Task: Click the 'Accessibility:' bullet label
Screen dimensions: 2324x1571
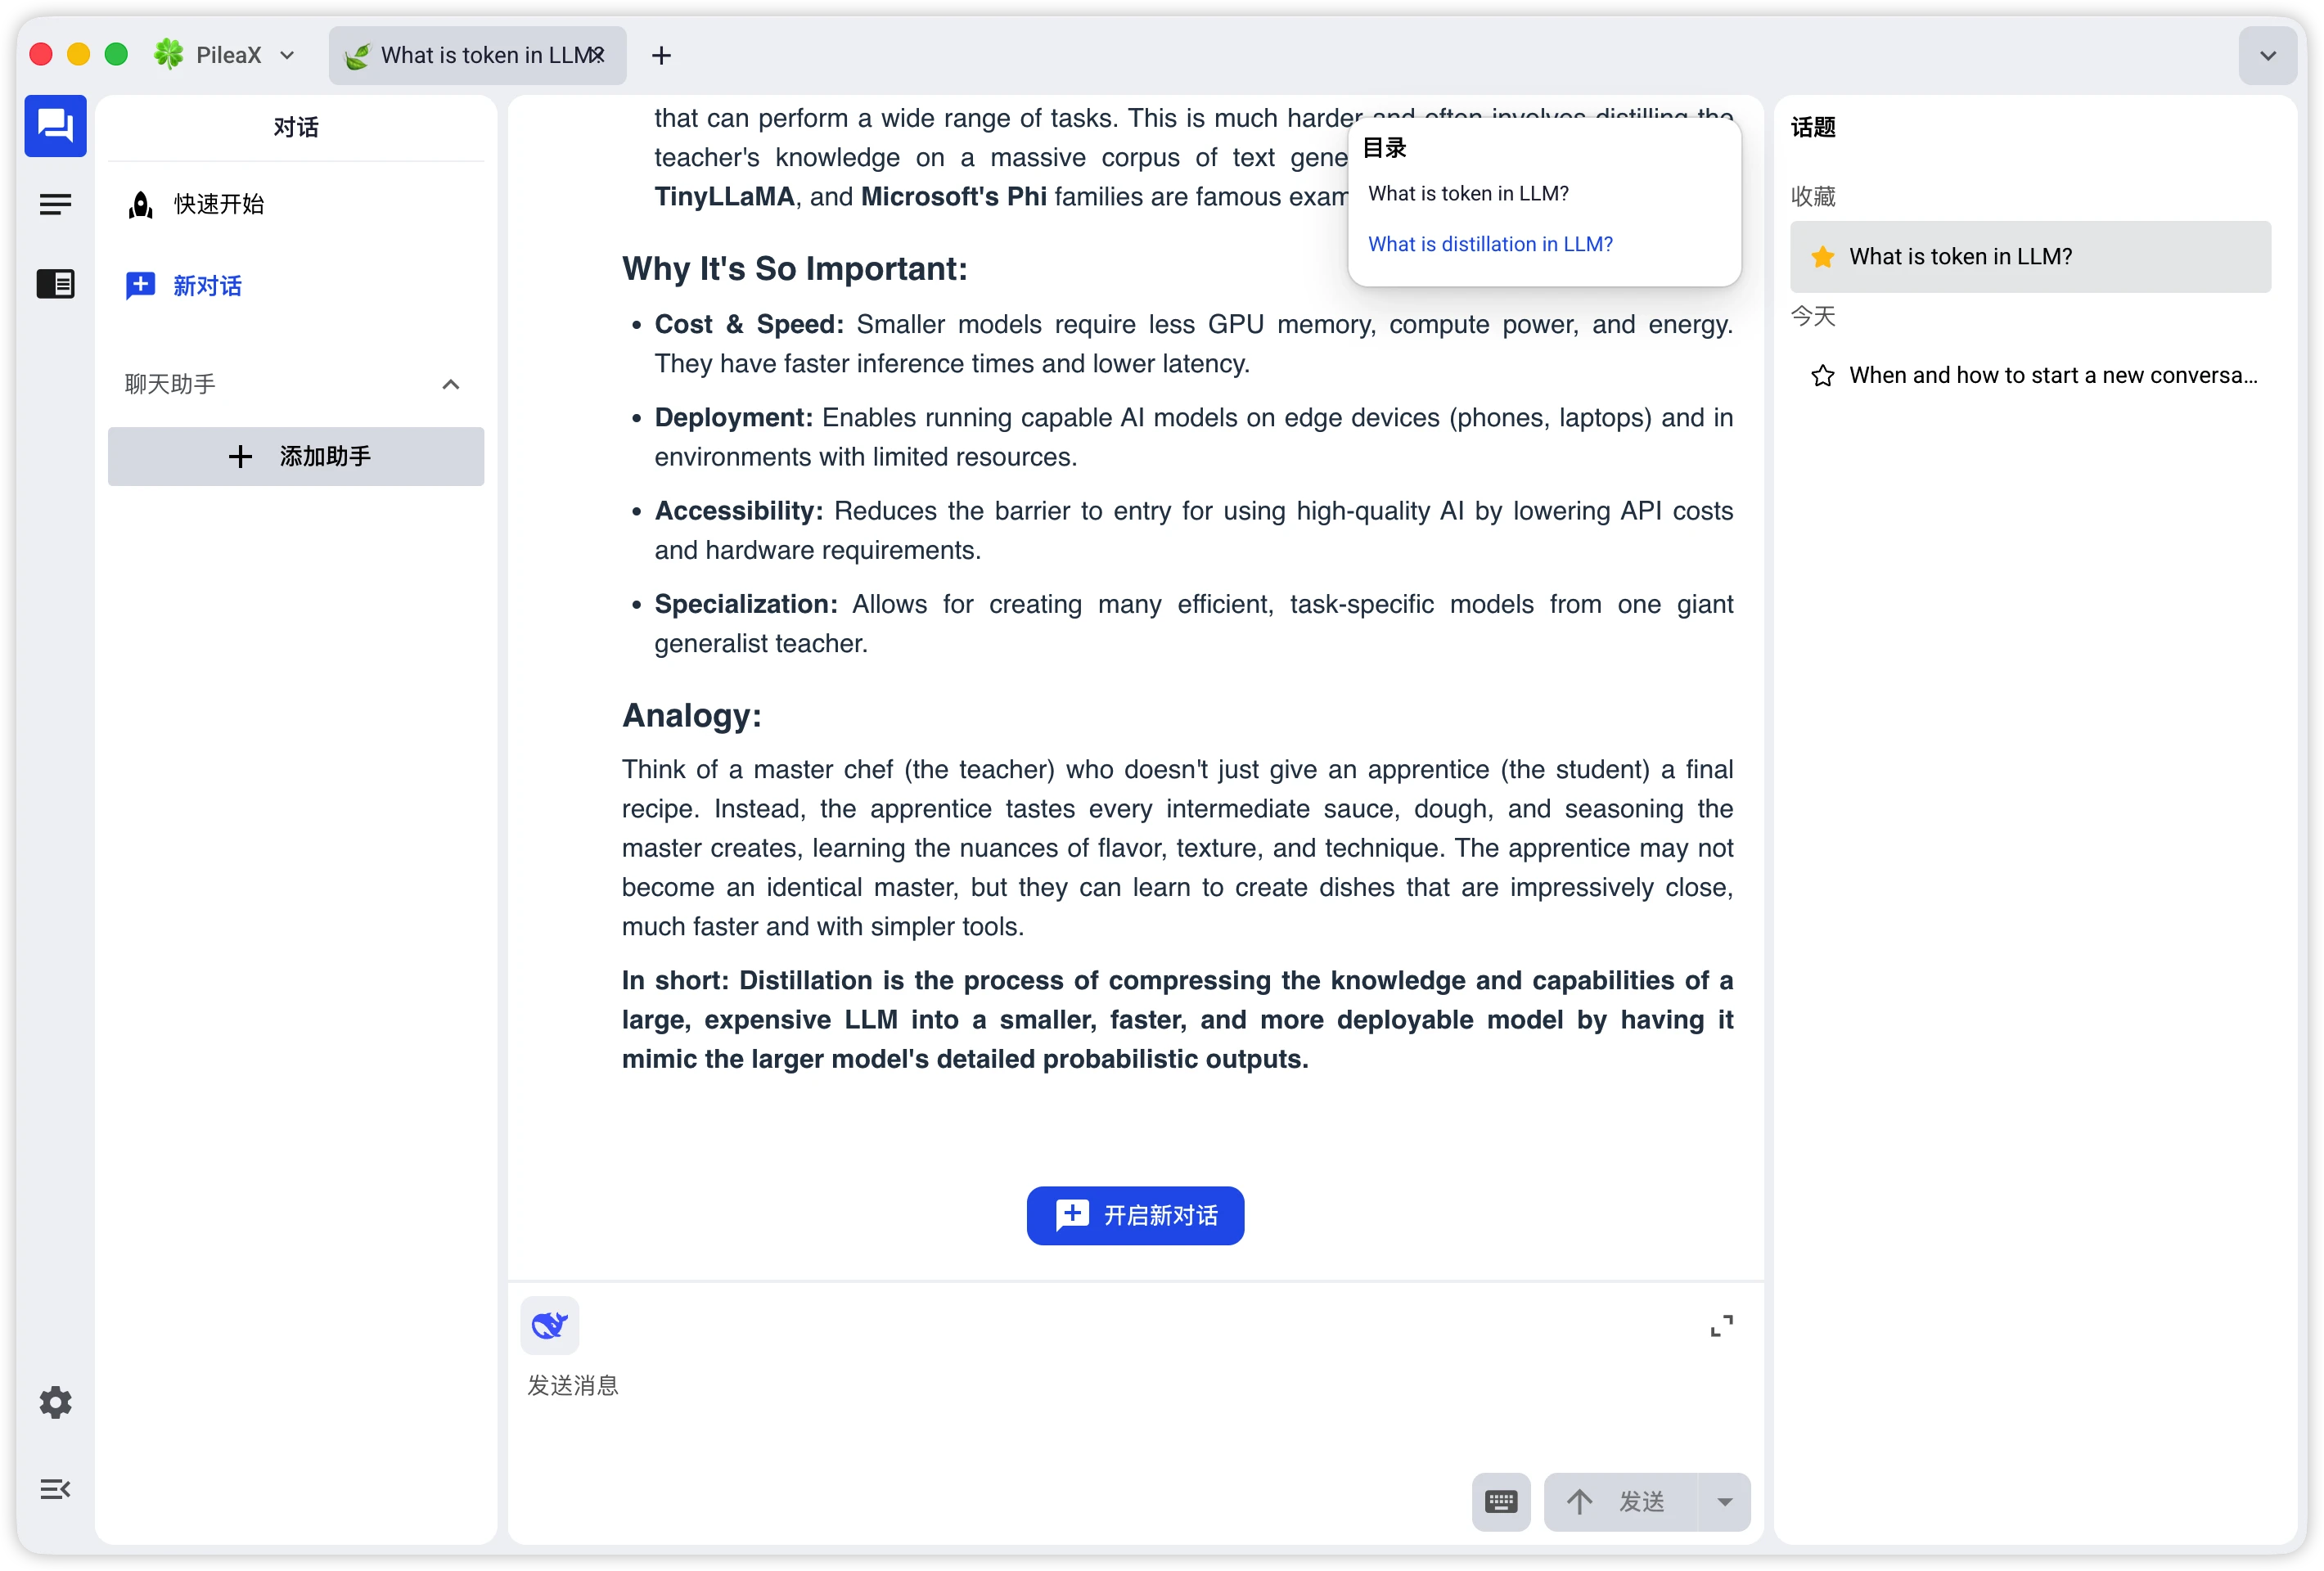Action: click(x=738, y=511)
